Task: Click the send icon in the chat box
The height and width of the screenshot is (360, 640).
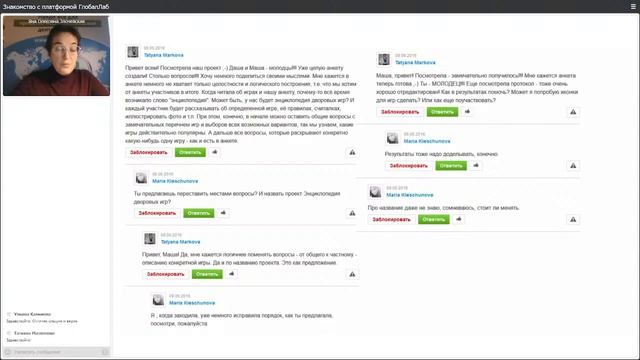Action: pyautogui.click(x=105, y=352)
